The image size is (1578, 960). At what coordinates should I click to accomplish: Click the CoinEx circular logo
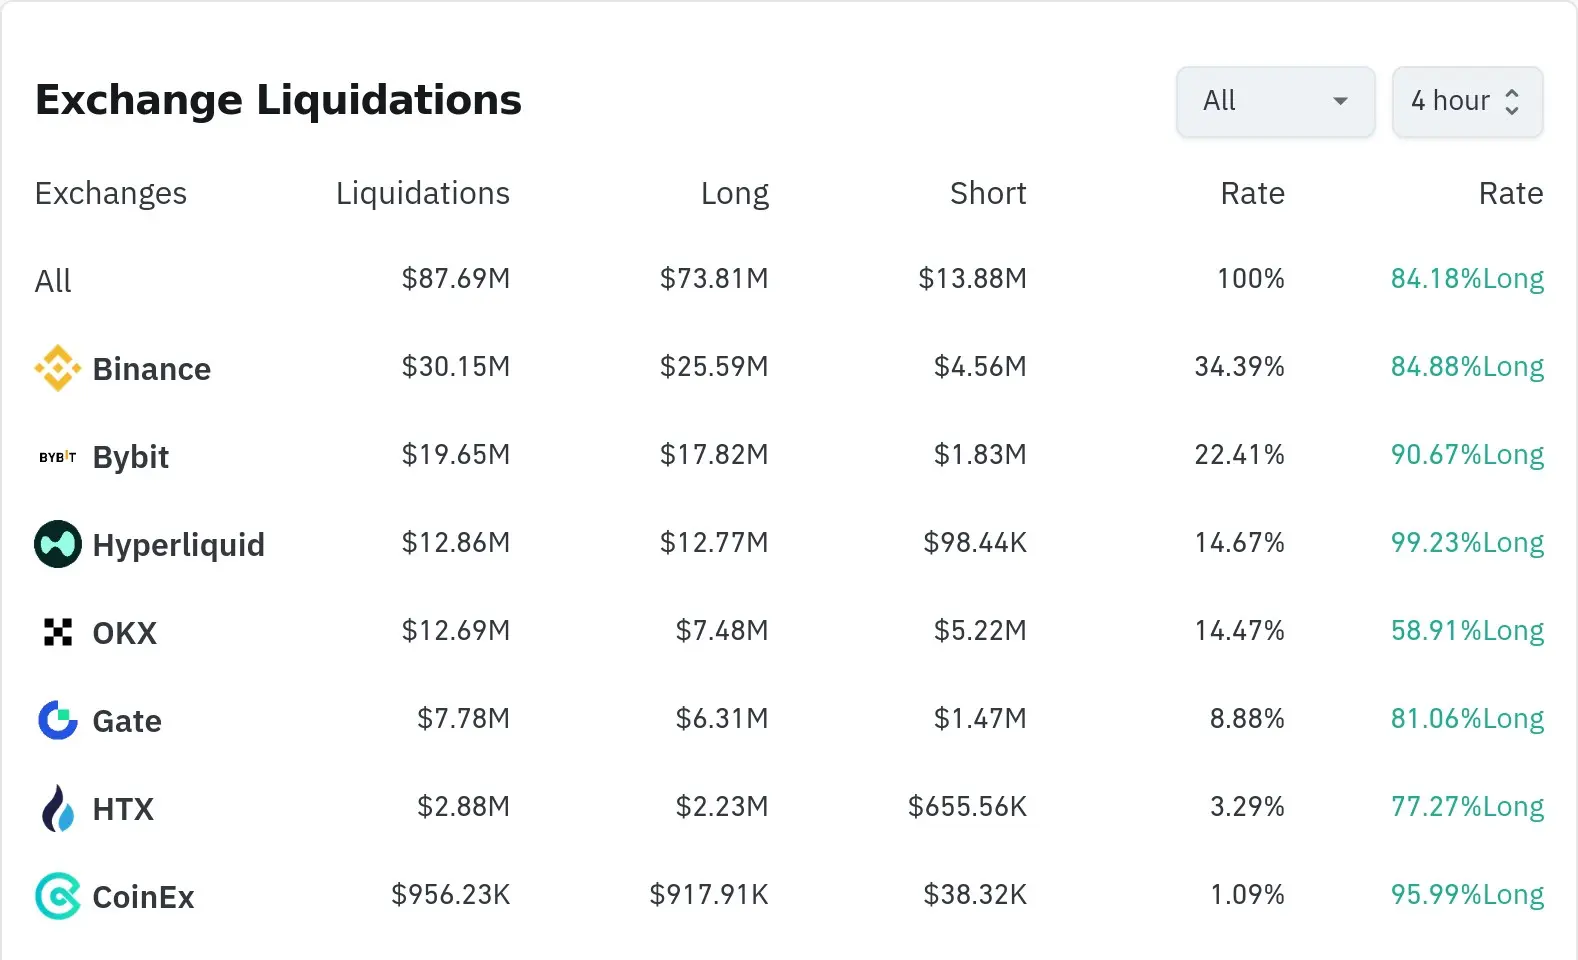click(57, 896)
